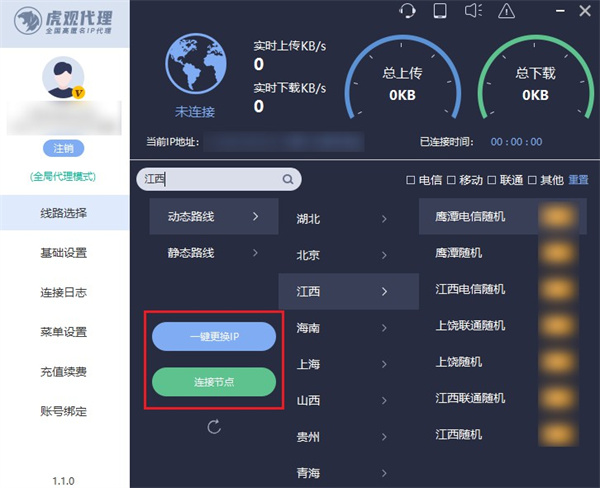
Task: Enable the 联通 filter checkbox
Action: pyautogui.click(x=492, y=180)
